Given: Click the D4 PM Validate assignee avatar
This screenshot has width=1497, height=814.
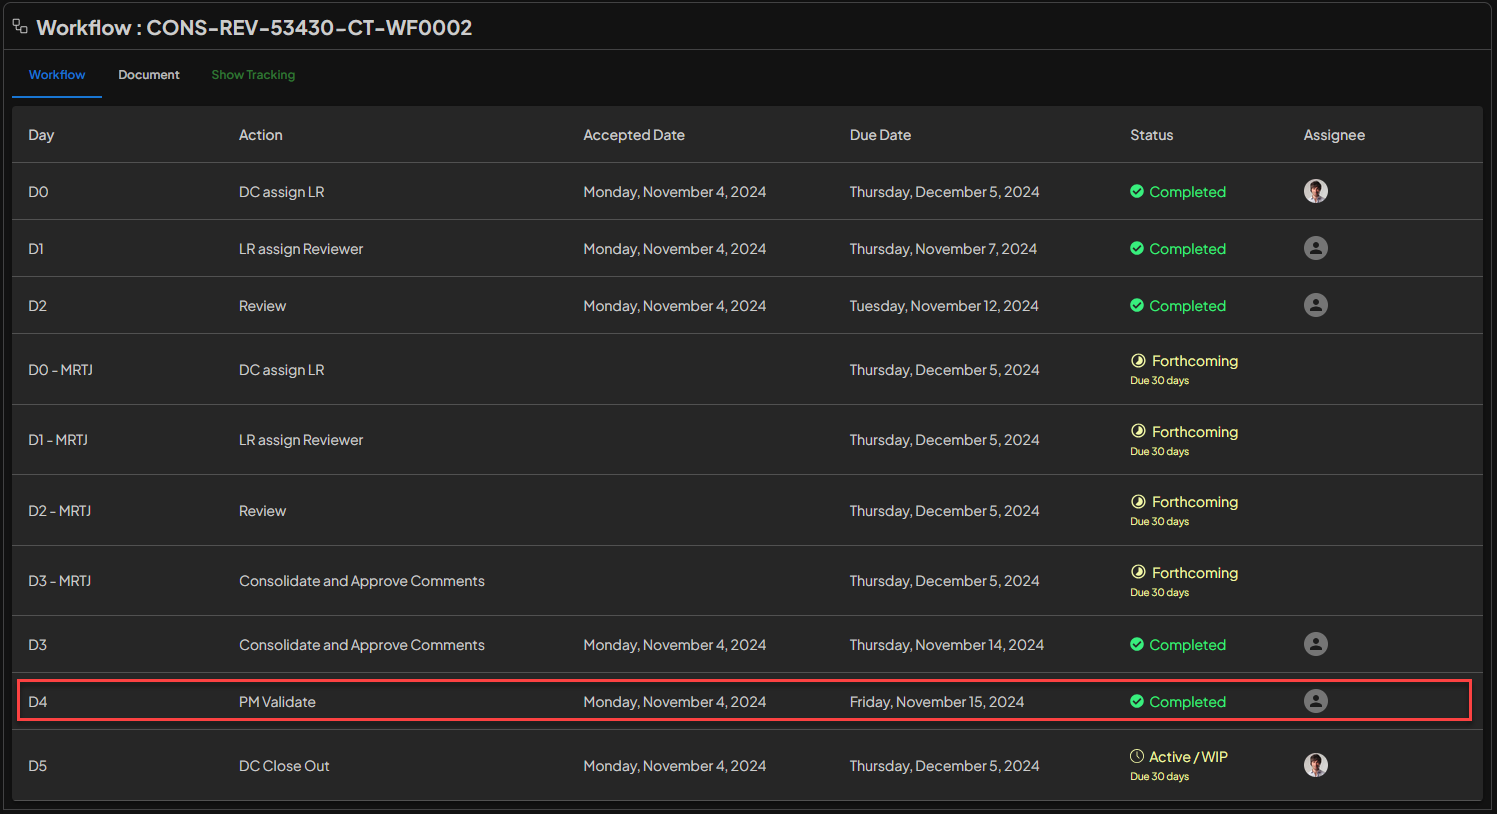Looking at the screenshot, I should click(x=1315, y=701).
